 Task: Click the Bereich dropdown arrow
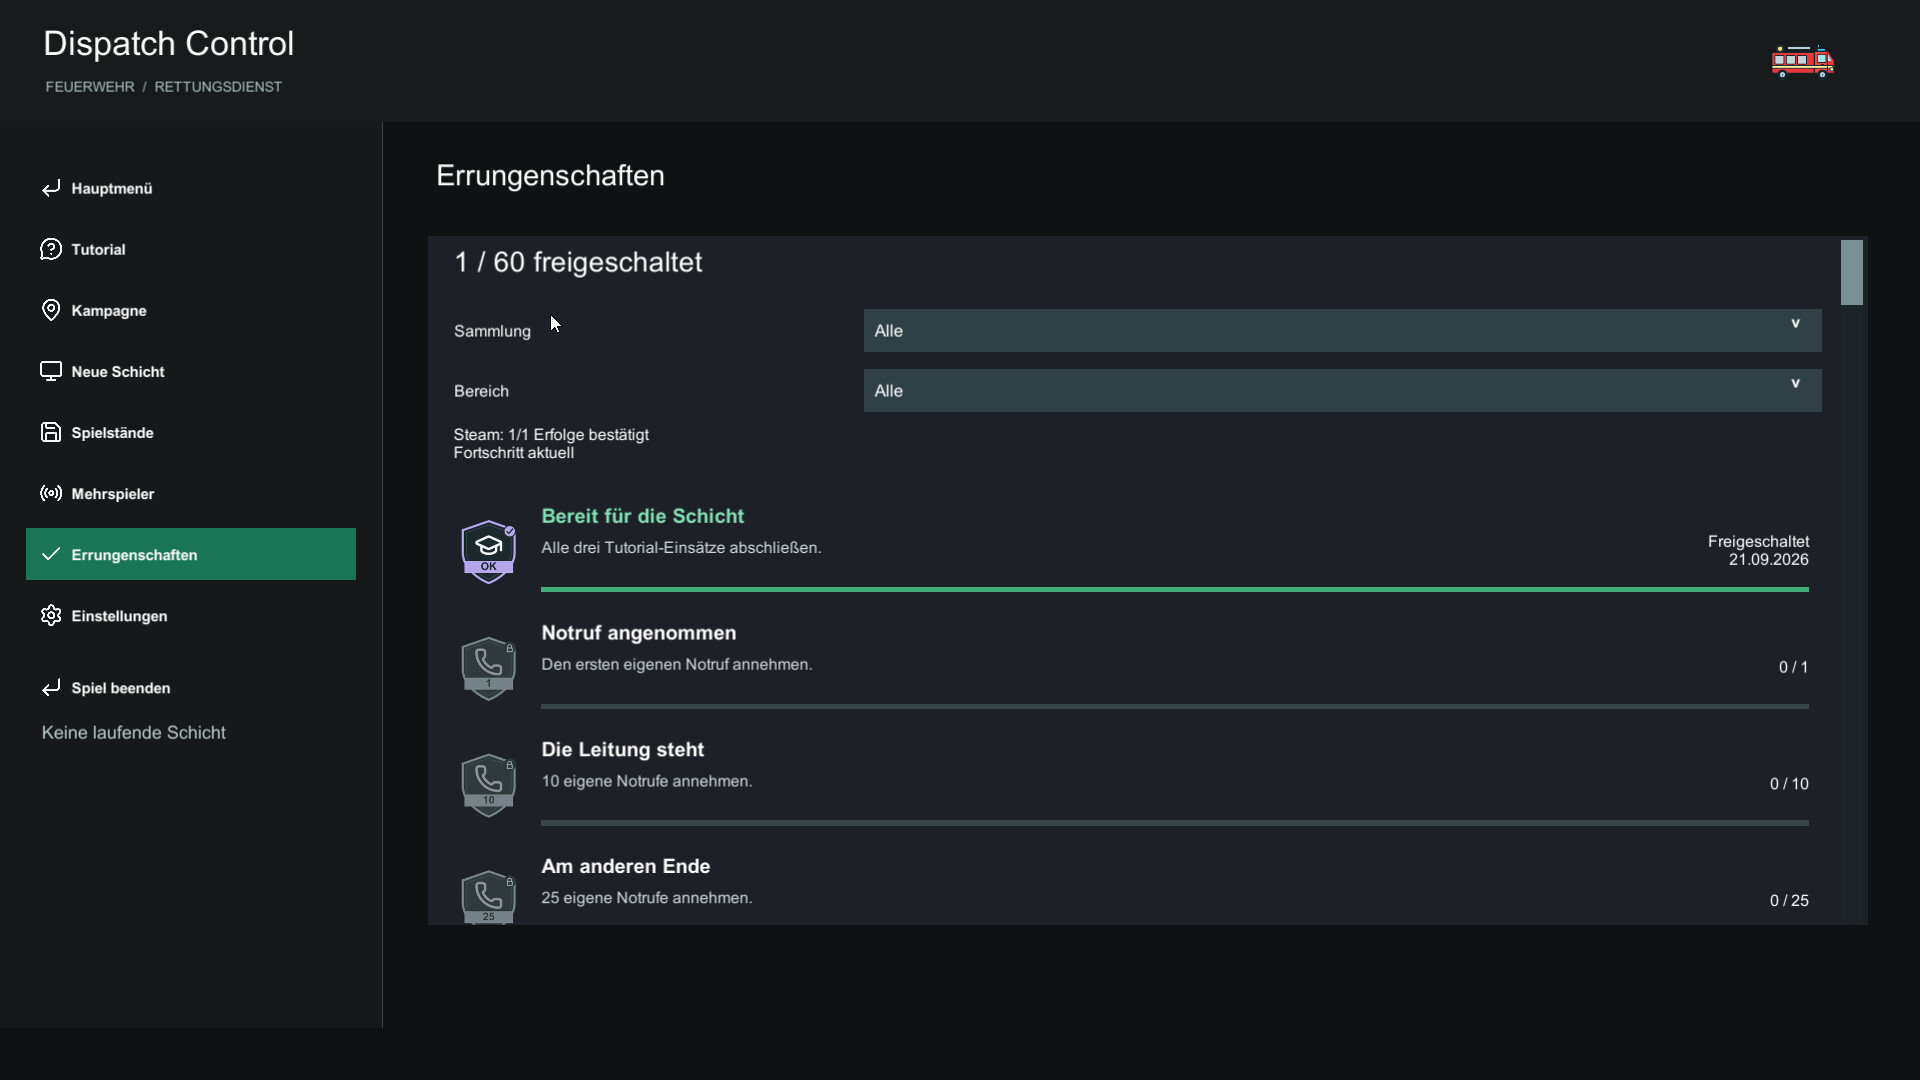(1795, 384)
